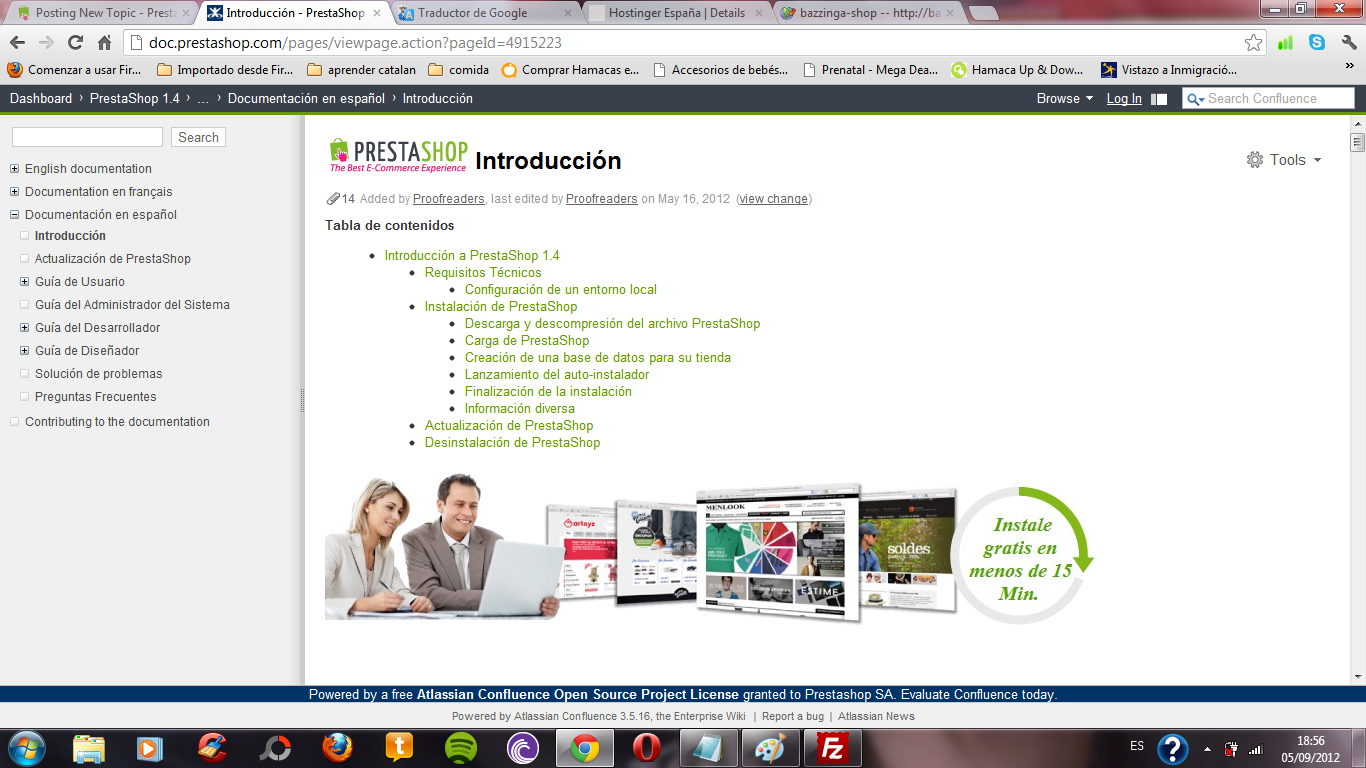
Task: Show hidden system tray icons arrow
Action: click(x=1207, y=748)
